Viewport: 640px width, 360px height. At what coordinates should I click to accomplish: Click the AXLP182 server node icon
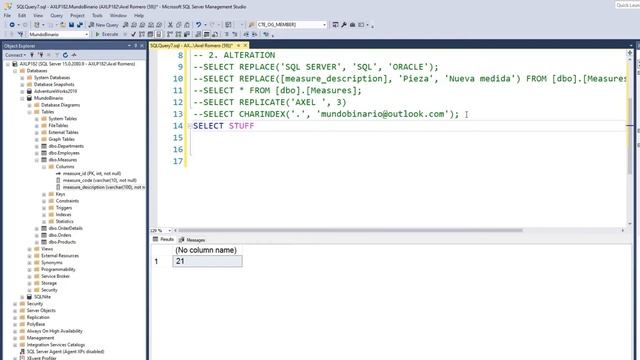coord(15,64)
